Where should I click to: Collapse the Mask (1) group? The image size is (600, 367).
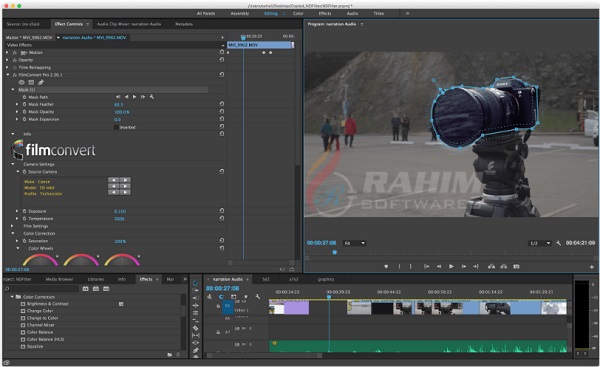tap(13, 90)
